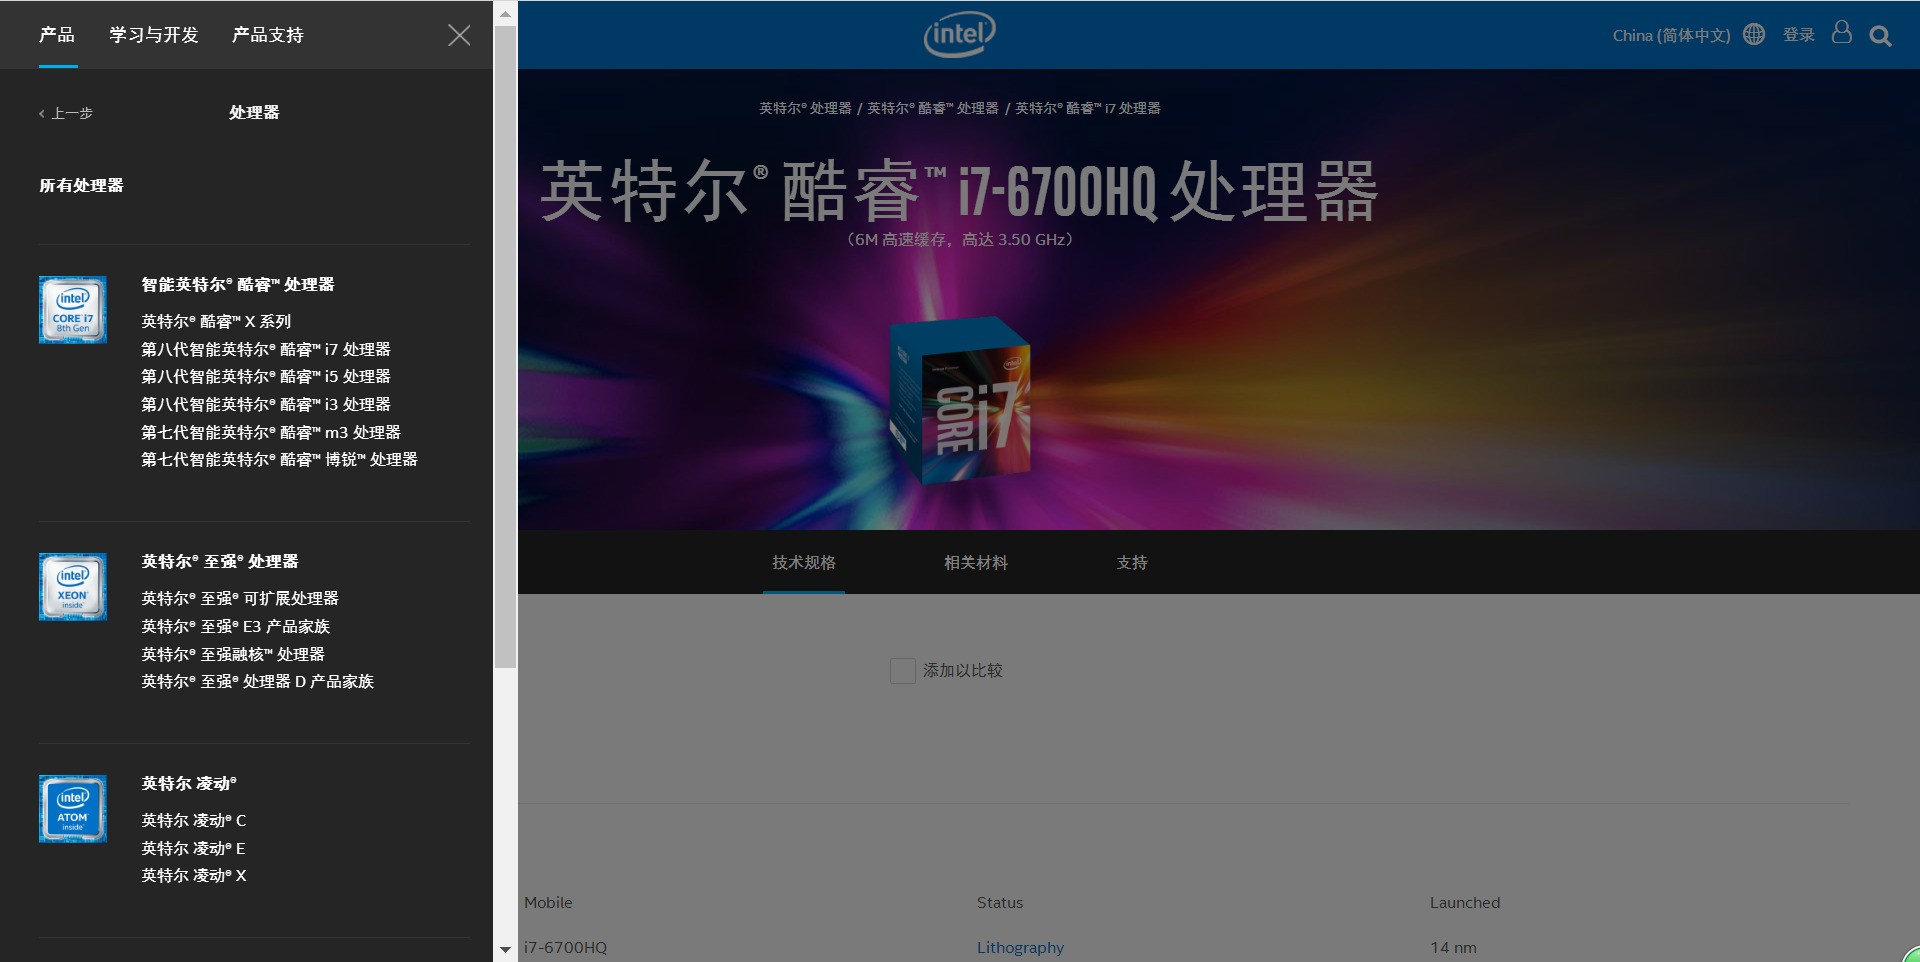Click the 处理器 panel title
1920x962 pixels.
pyautogui.click(x=254, y=113)
